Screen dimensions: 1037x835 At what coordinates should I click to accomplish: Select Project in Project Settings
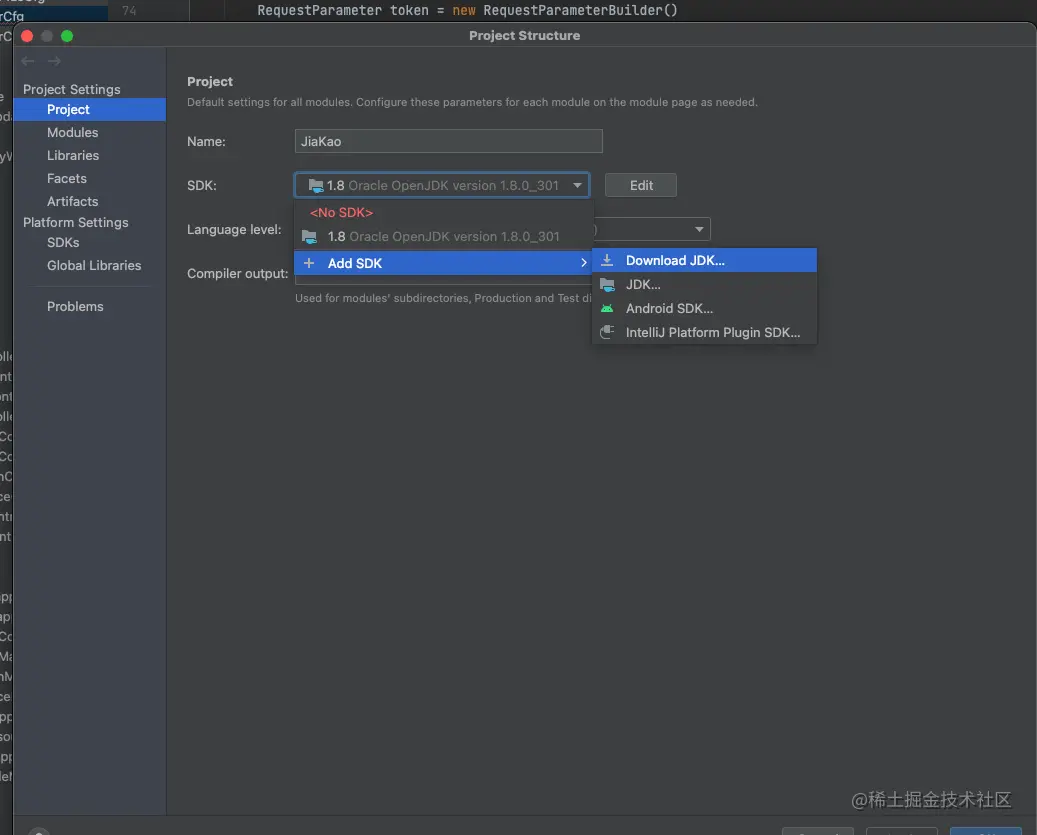90,109
